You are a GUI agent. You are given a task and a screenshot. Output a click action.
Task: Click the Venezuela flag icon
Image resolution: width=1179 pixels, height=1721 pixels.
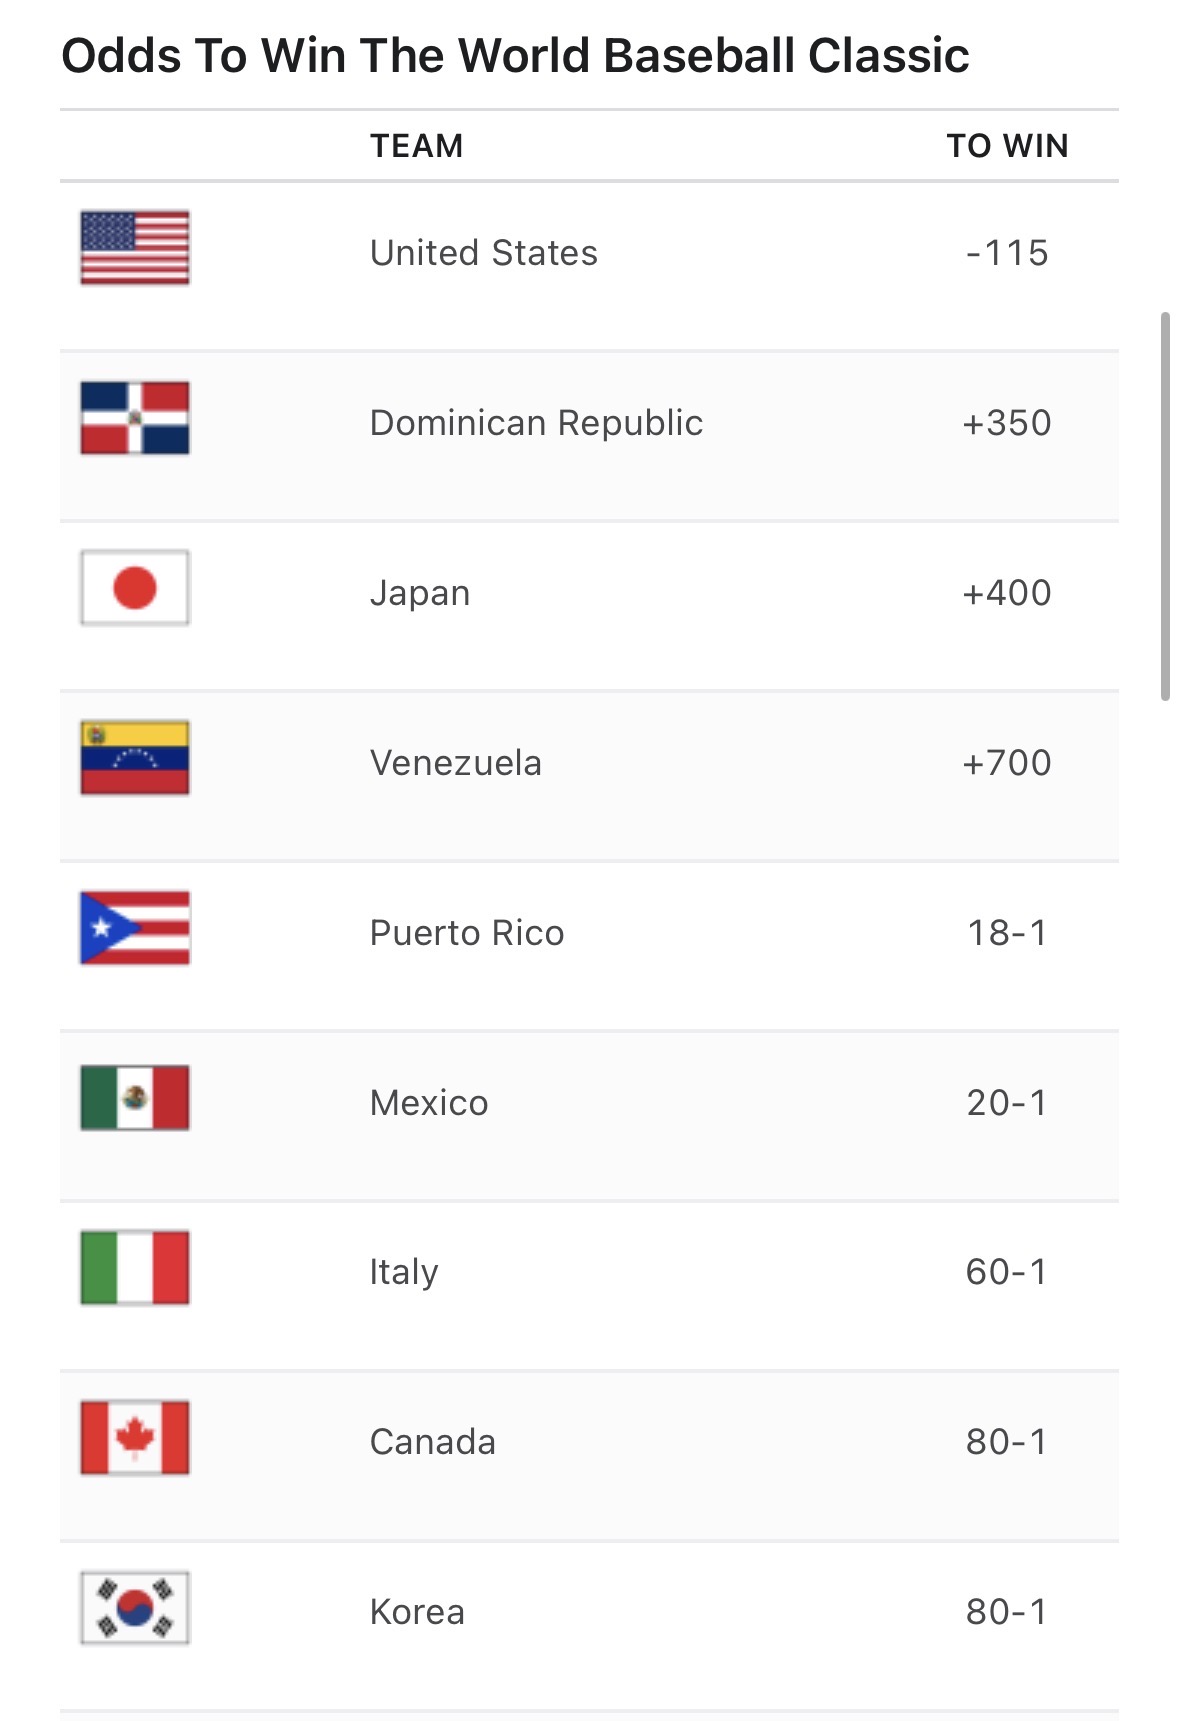[x=135, y=758]
